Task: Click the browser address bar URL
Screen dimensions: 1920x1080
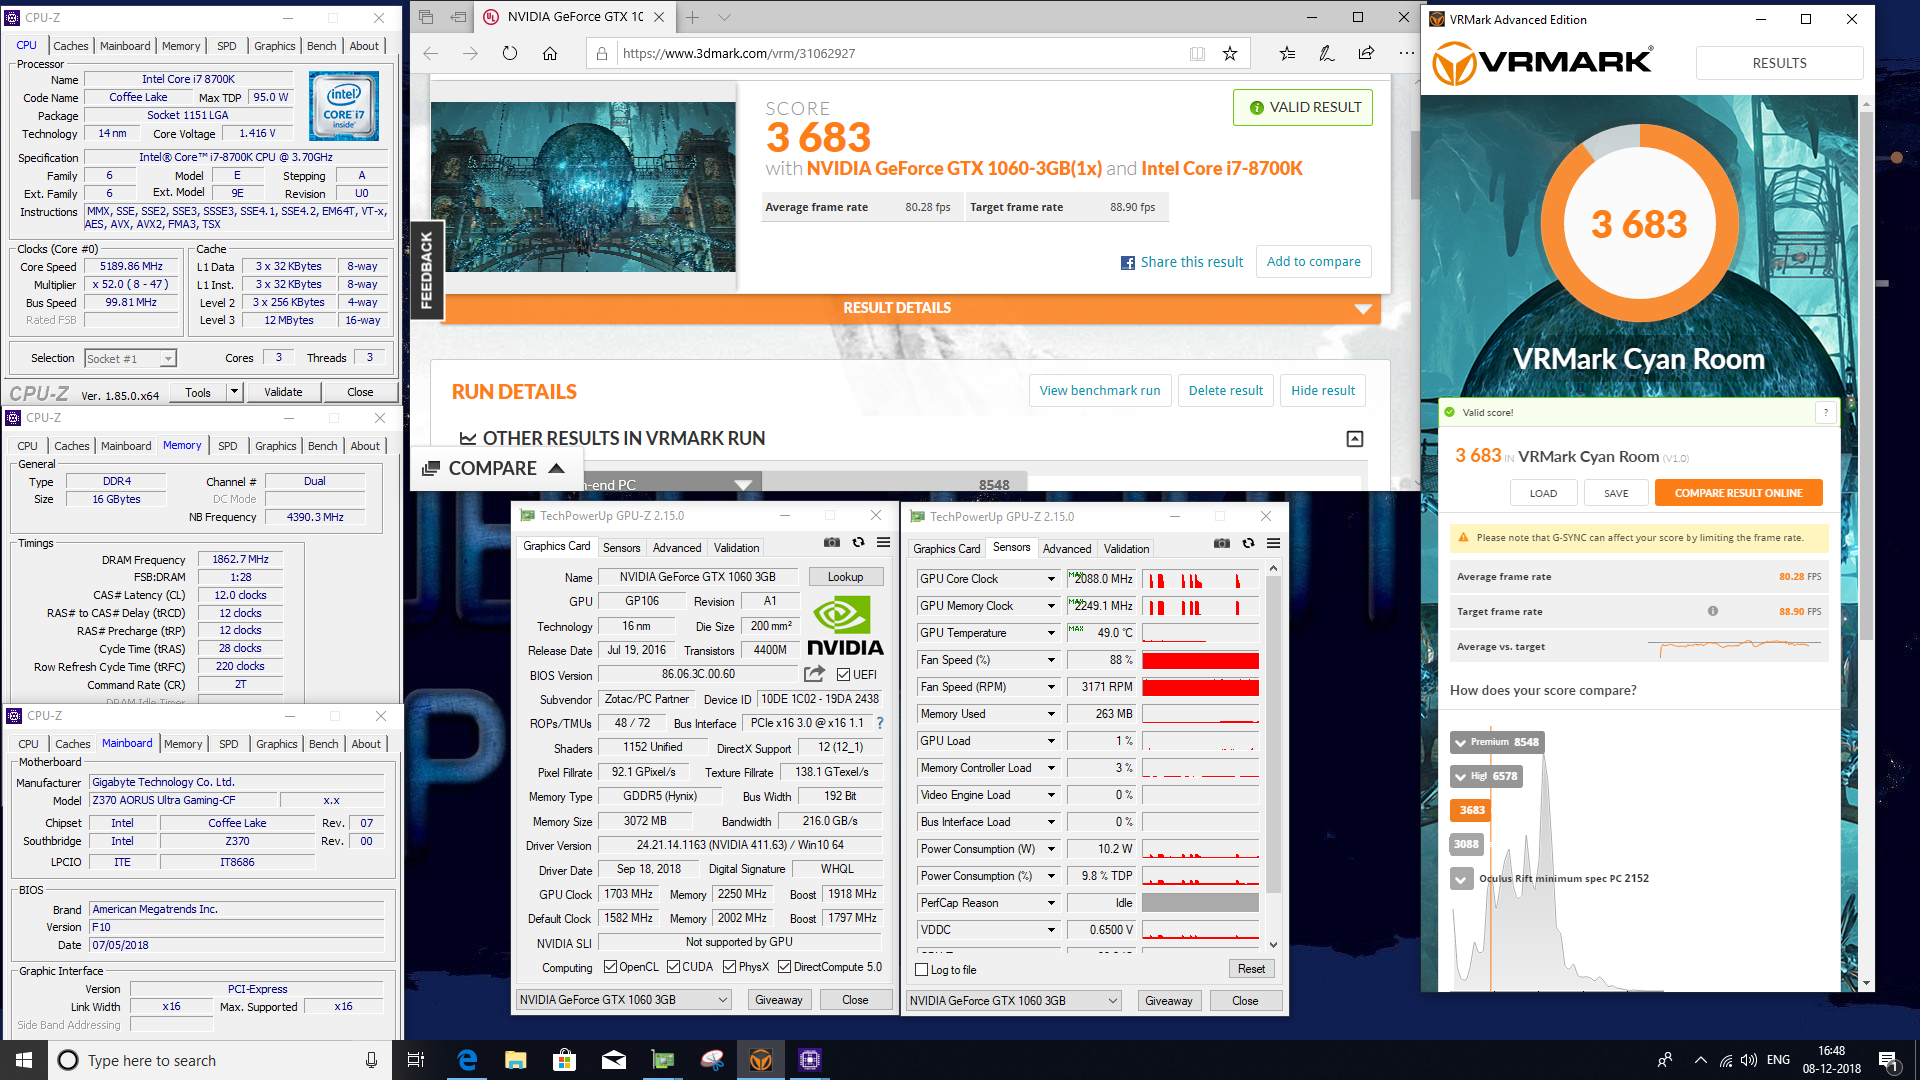Action: [738, 54]
